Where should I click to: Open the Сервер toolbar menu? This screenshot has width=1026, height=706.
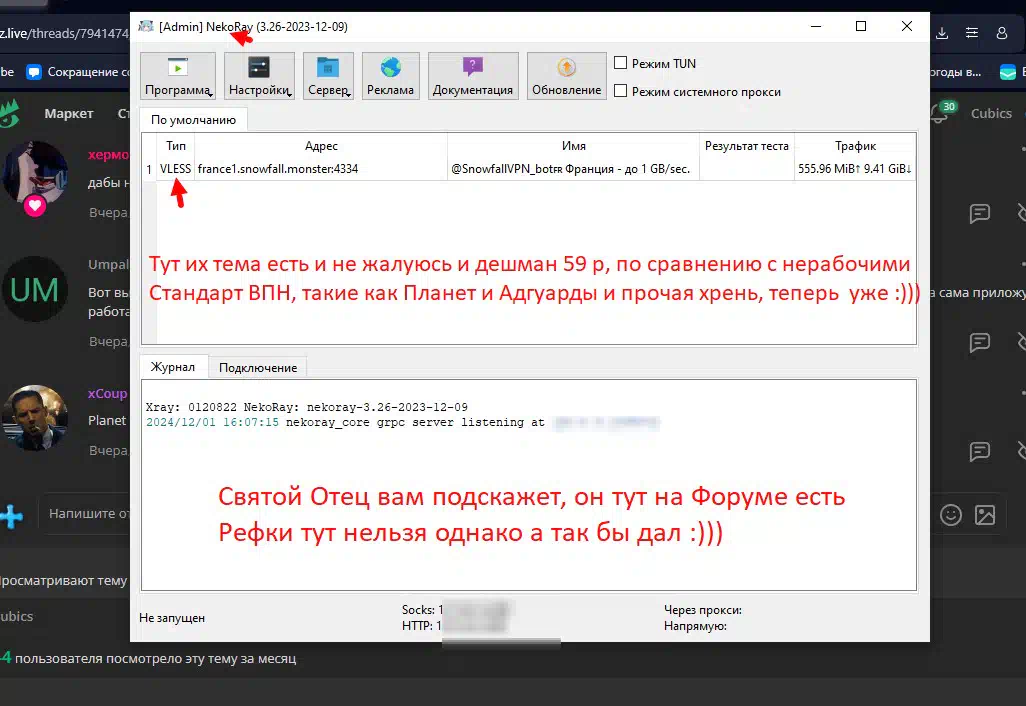click(x=328, y=76)
